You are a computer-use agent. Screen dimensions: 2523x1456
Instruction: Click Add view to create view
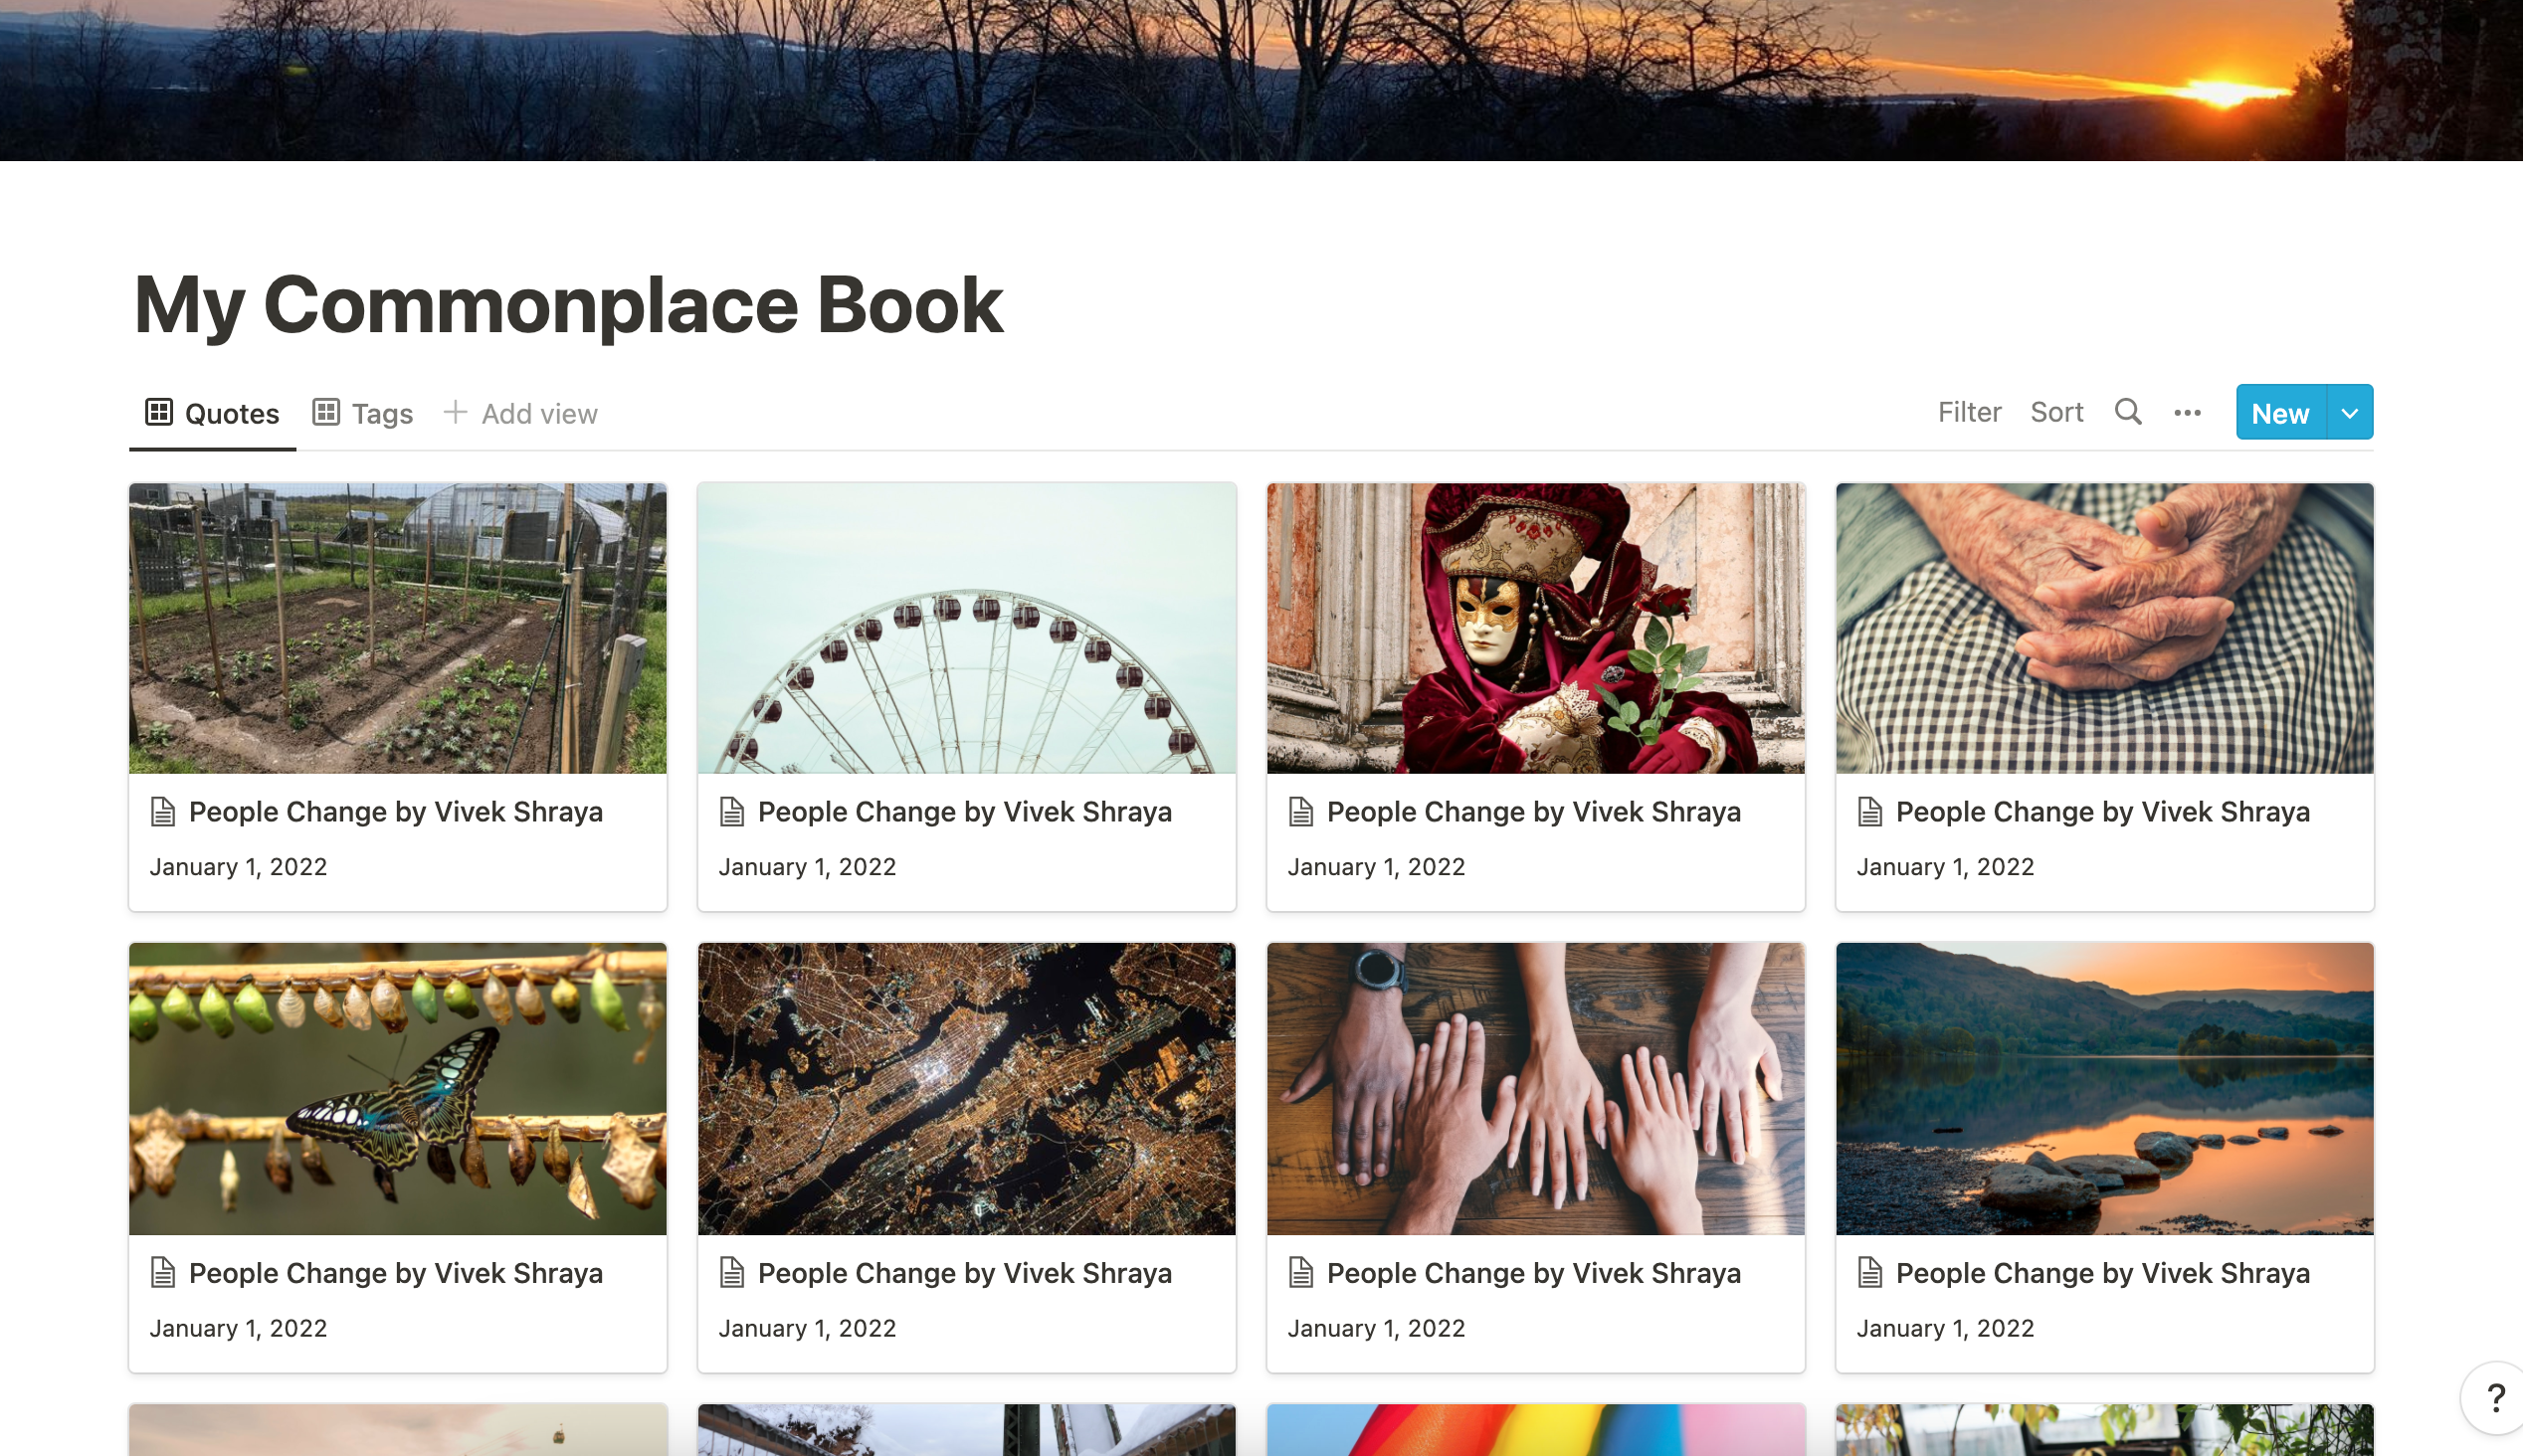pos(520,413)
